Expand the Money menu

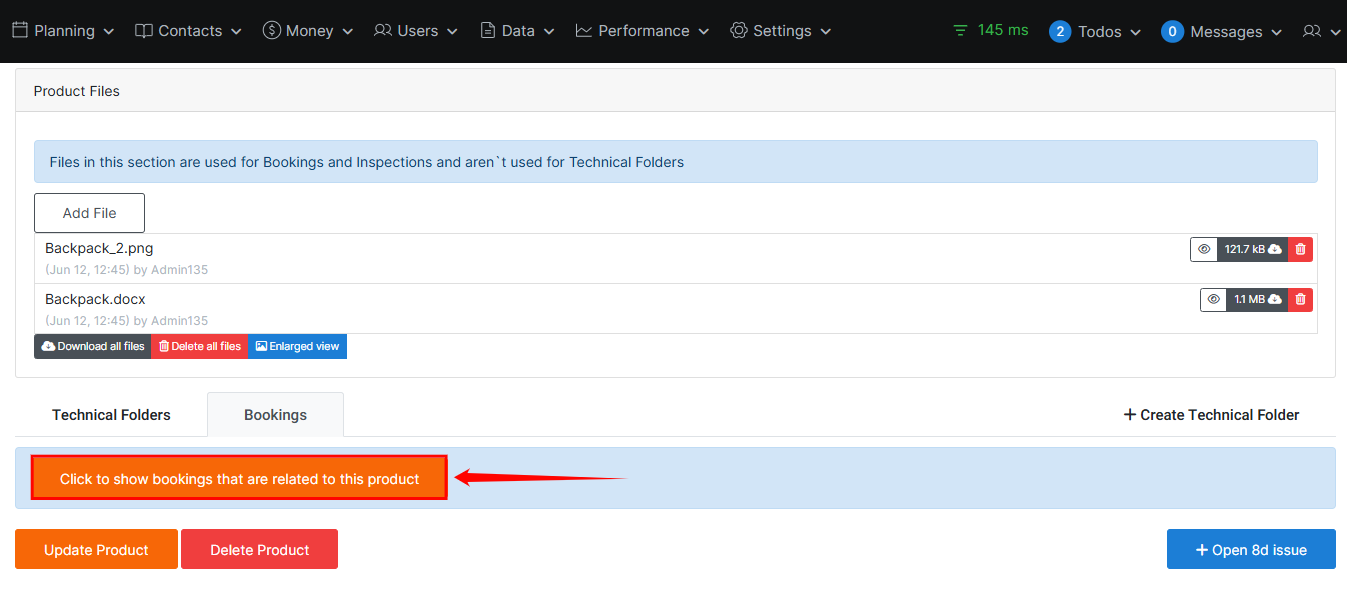(308, 31)
